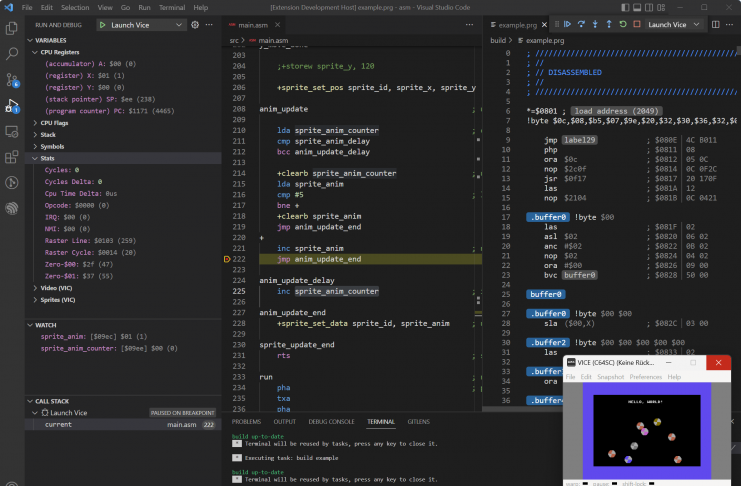
Task: Toggle the breakpoint at line 222
Action: 227,259
